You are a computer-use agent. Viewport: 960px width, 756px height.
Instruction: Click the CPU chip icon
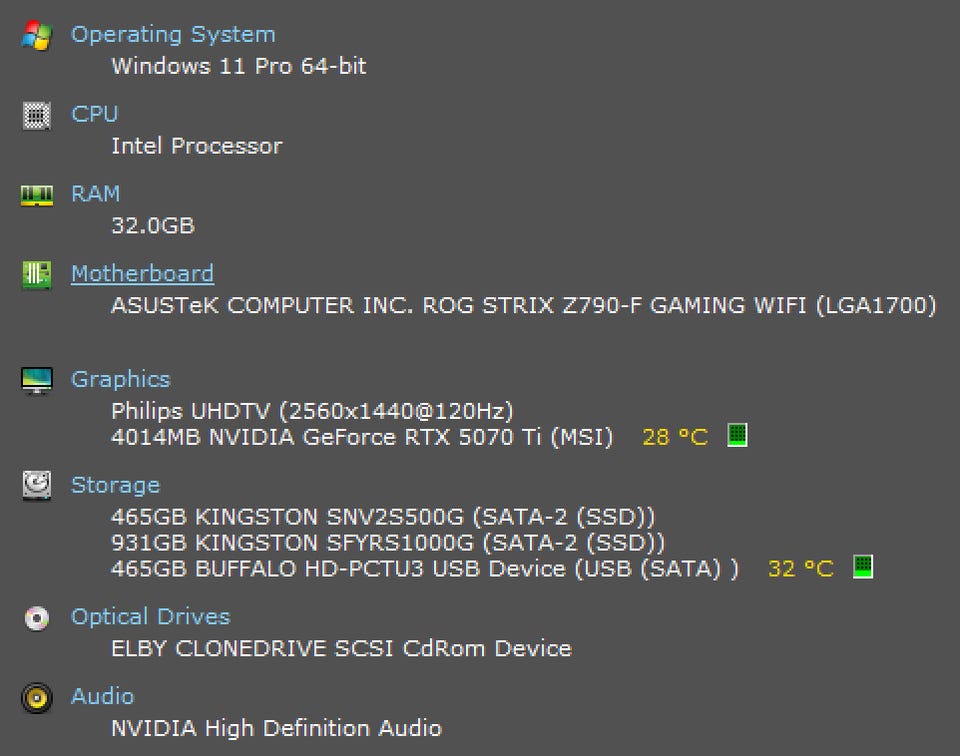(36, 115)
